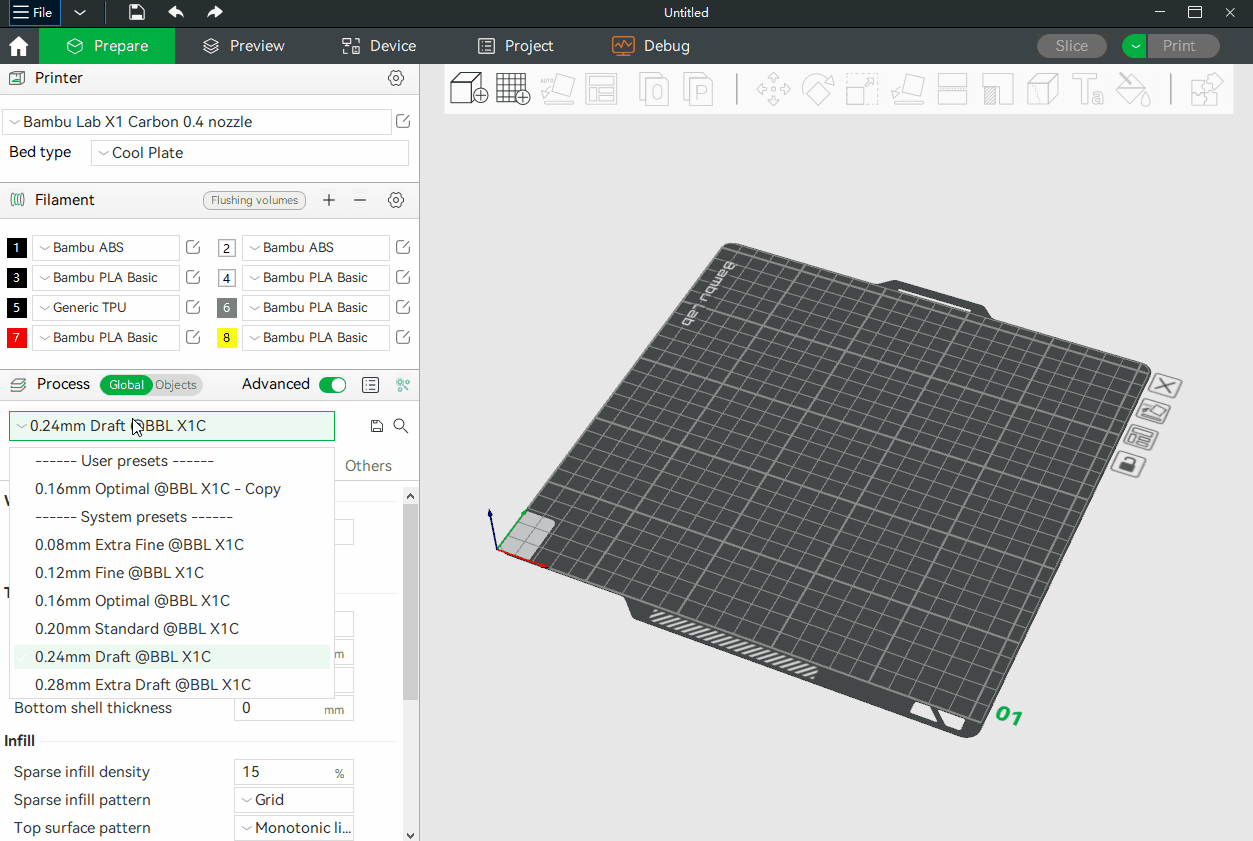
Task: Click the Flushing volumes button
Action: point(254,200)
